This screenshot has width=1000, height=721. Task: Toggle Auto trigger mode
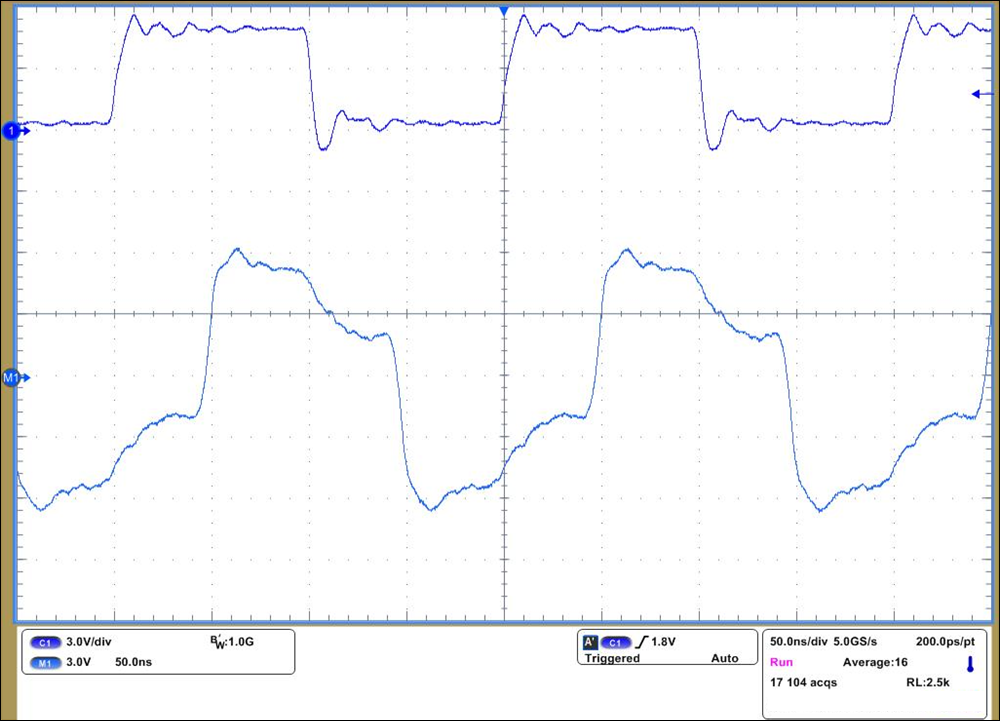point(727,657)
